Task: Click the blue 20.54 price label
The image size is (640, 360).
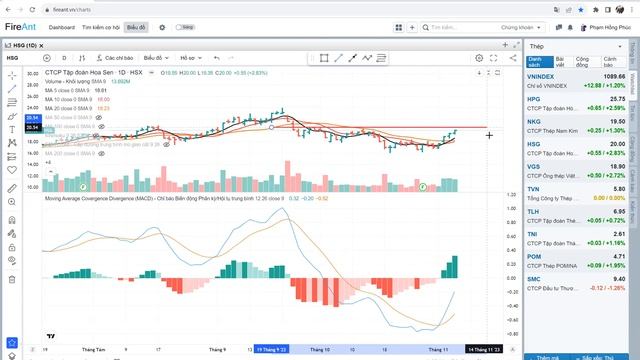Action: pyautogui.click(x=33, y=118)
